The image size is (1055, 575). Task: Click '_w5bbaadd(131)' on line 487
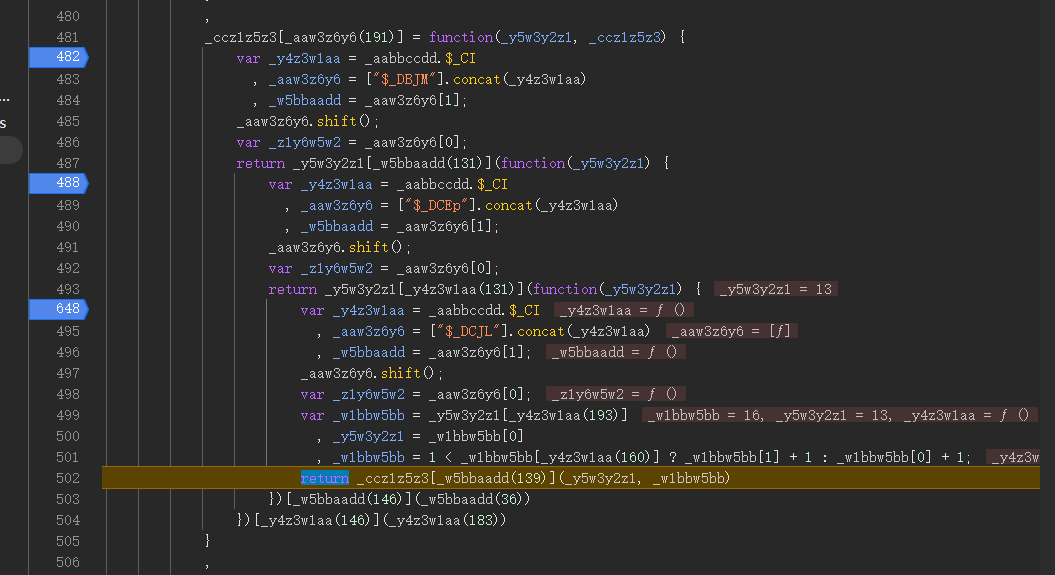[429, 163]
